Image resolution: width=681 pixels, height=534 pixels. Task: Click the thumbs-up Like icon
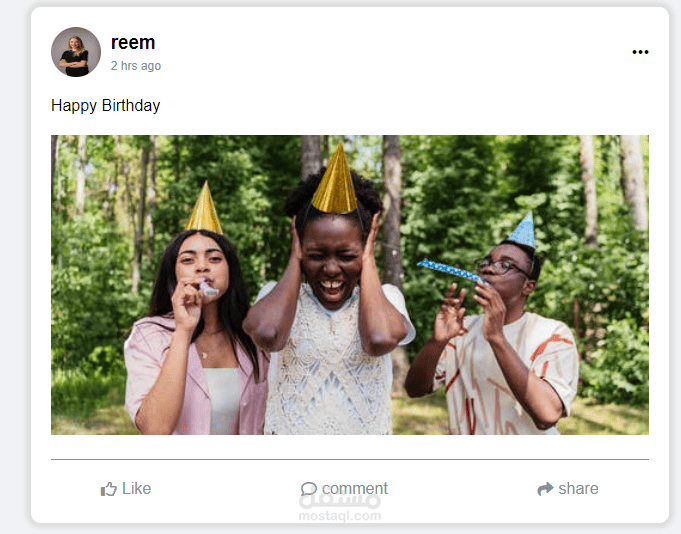(x=109, y=489)
